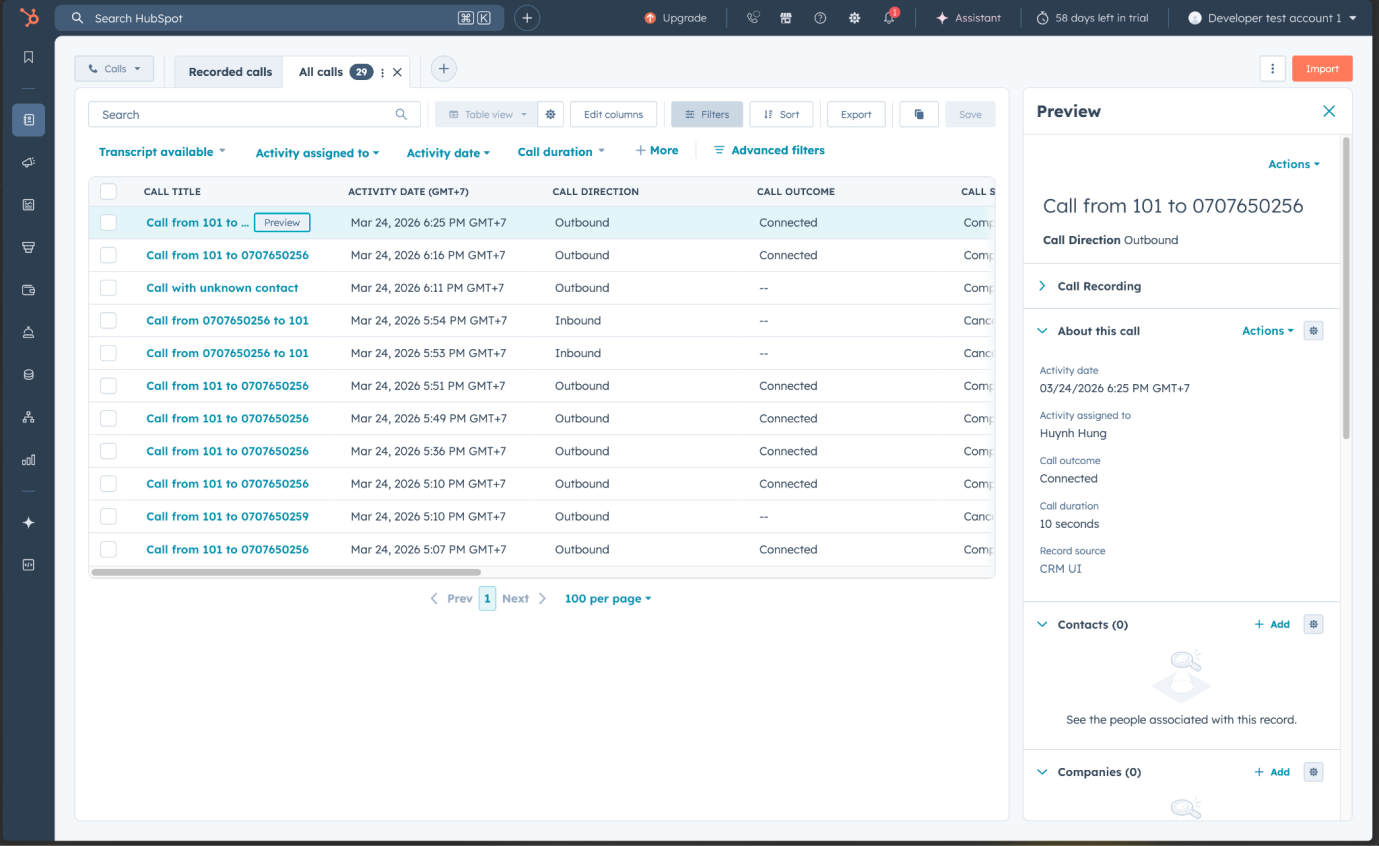
Task: Open Breeze sparkle icon in left sidebar
Action: click(x=28, y=522)
